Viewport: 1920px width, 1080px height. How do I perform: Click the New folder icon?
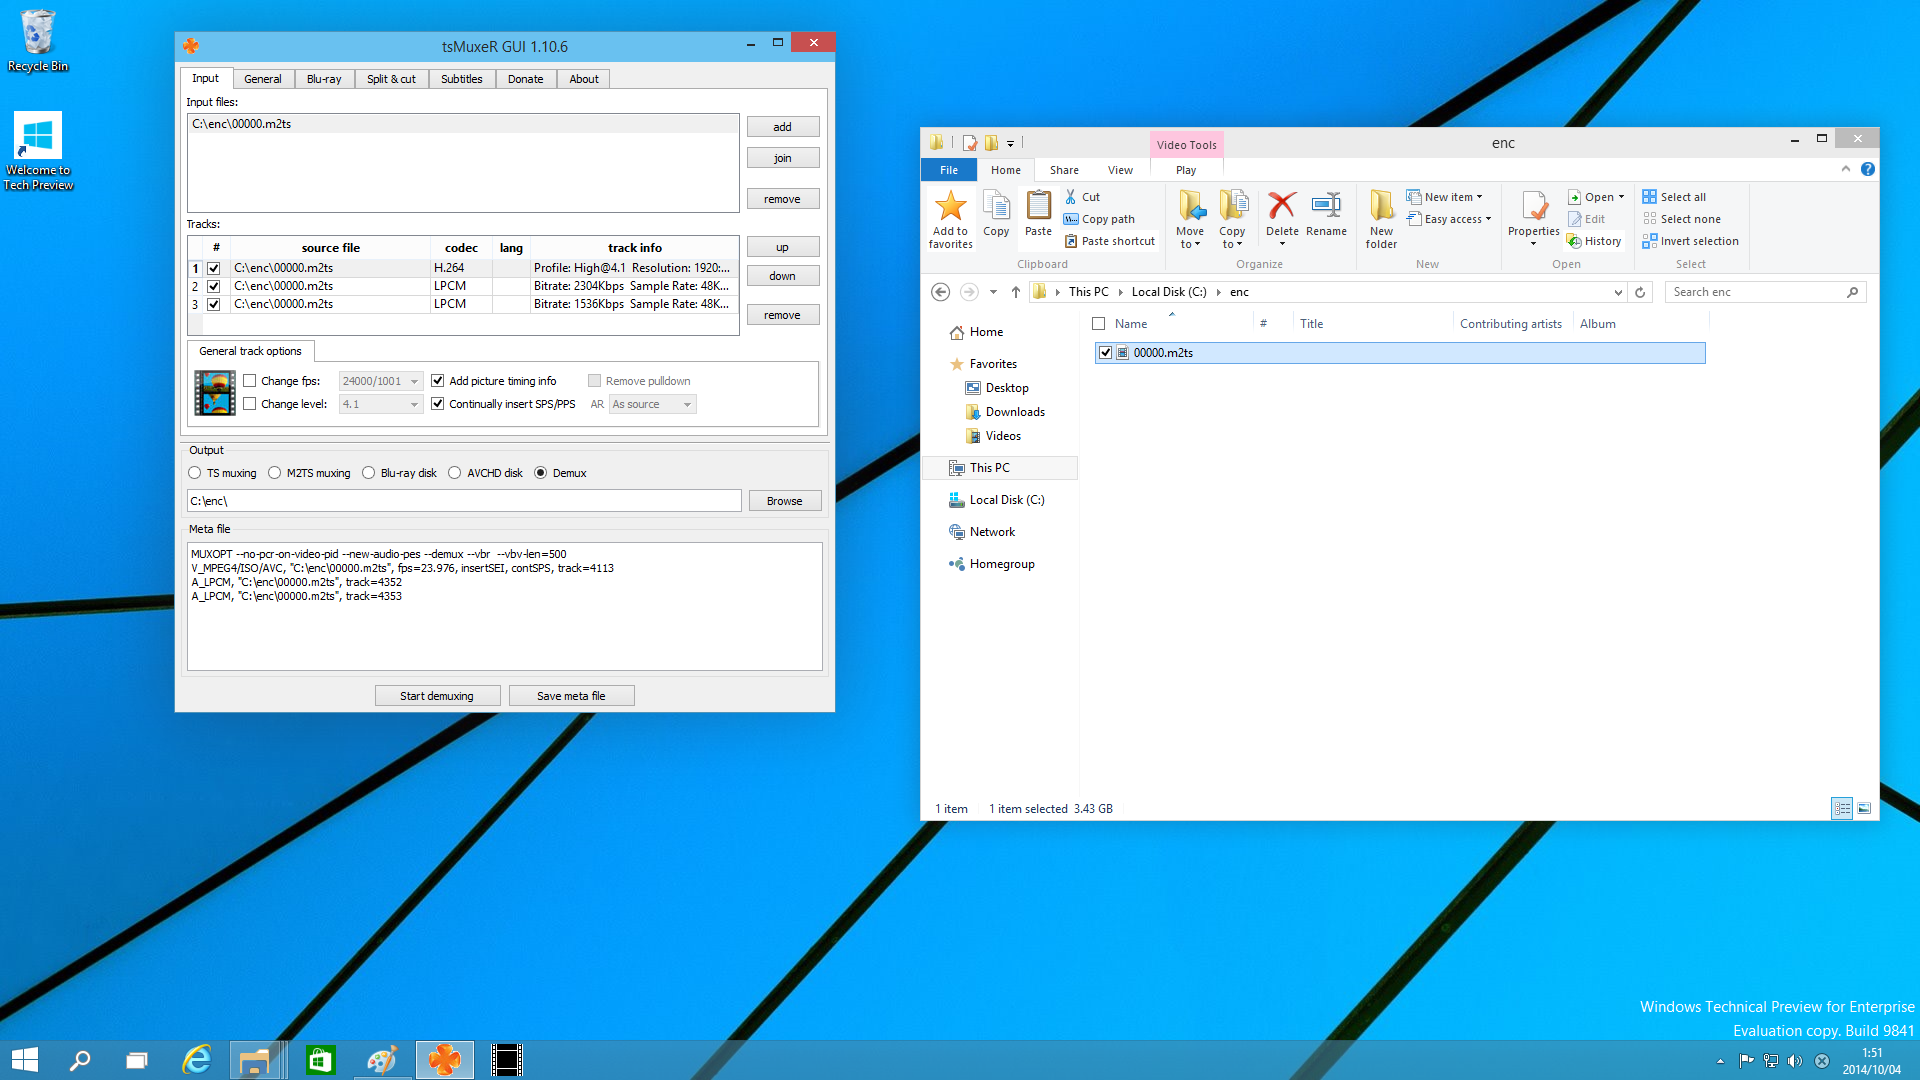[1381, 206]
